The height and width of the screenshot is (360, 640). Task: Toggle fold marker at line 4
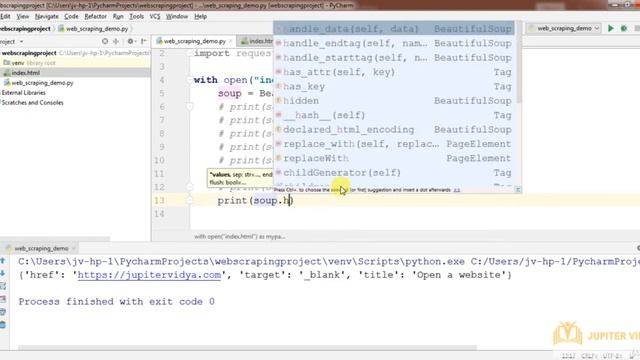pyautogui.click(x=190, y=80)
